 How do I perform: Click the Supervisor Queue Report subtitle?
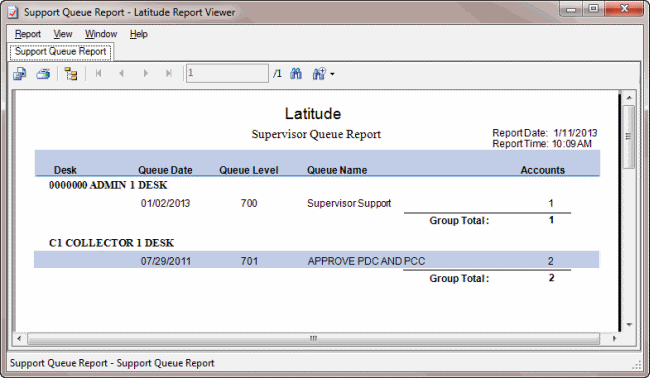pyautogui.click(x=316, y=135)
